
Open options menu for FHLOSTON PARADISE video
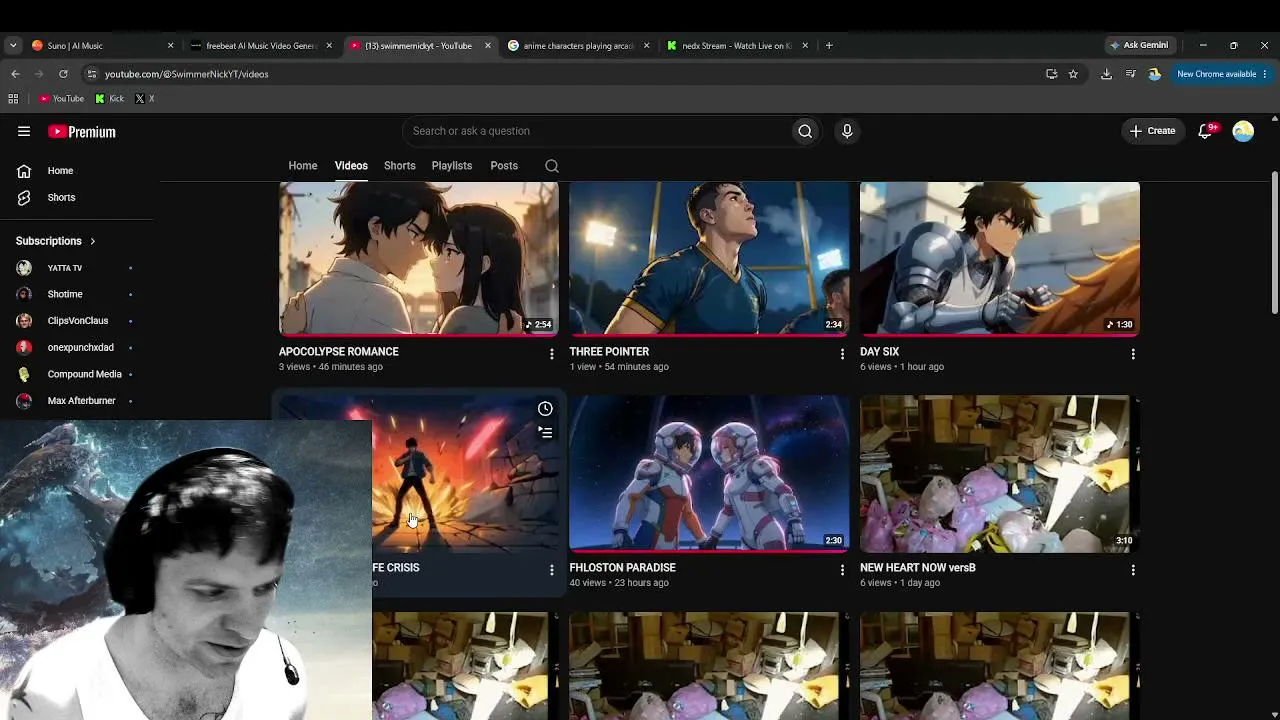[842, 570]
